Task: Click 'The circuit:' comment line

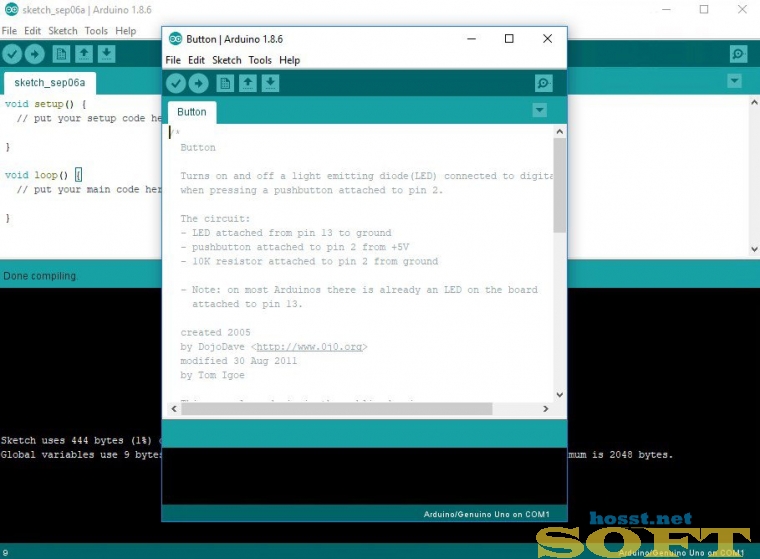Action: coord(215,219)
